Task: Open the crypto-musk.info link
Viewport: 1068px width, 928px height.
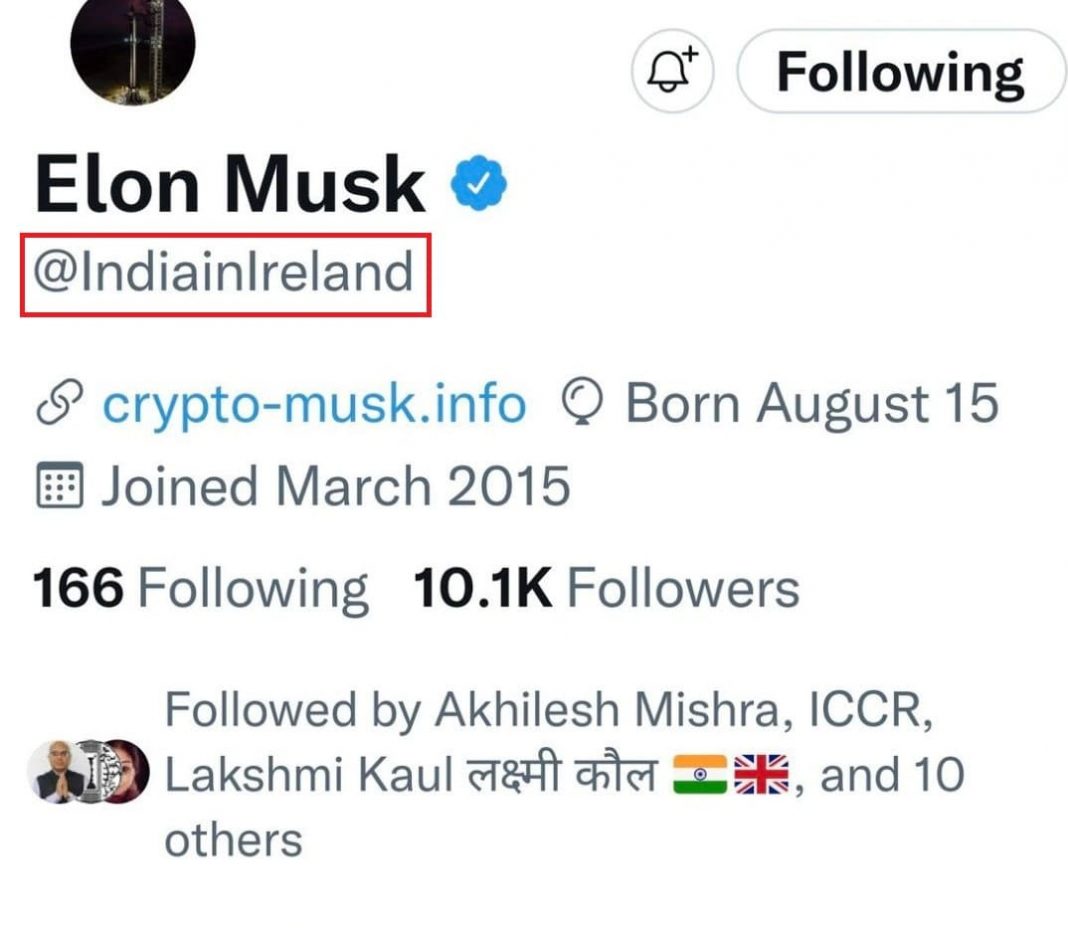Action: (314, 403)
